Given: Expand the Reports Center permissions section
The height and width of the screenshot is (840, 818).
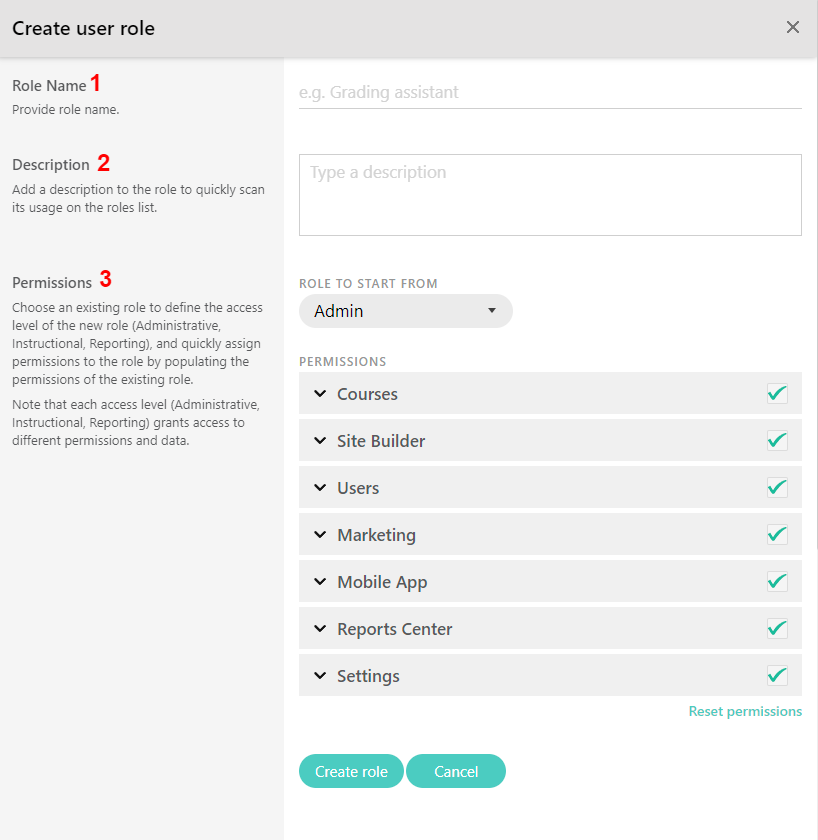Looking at the screenshot, I should click(x=320, y=628).
